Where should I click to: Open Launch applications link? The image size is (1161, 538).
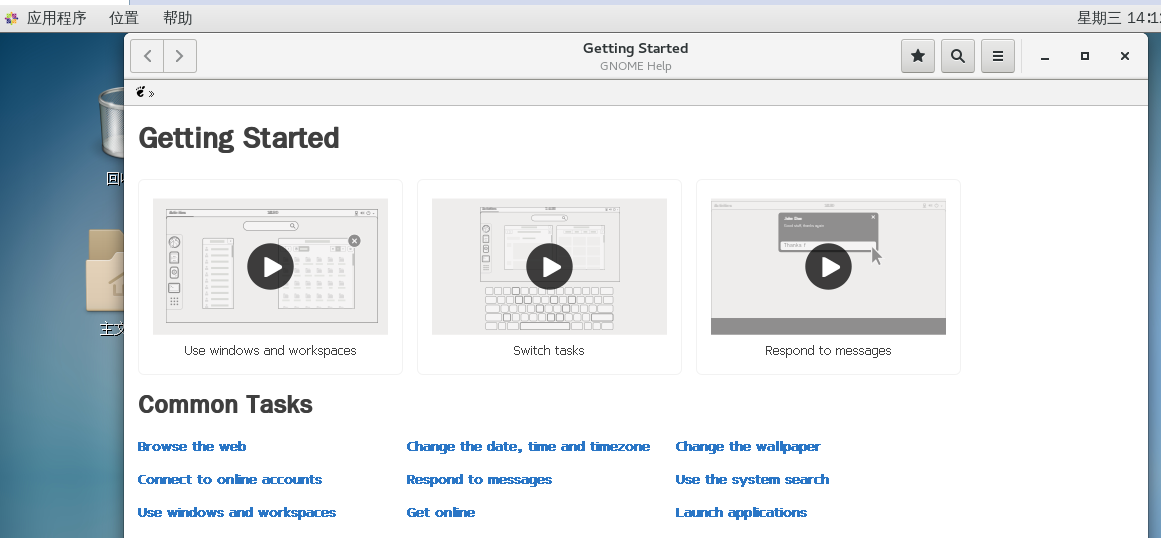741,513
